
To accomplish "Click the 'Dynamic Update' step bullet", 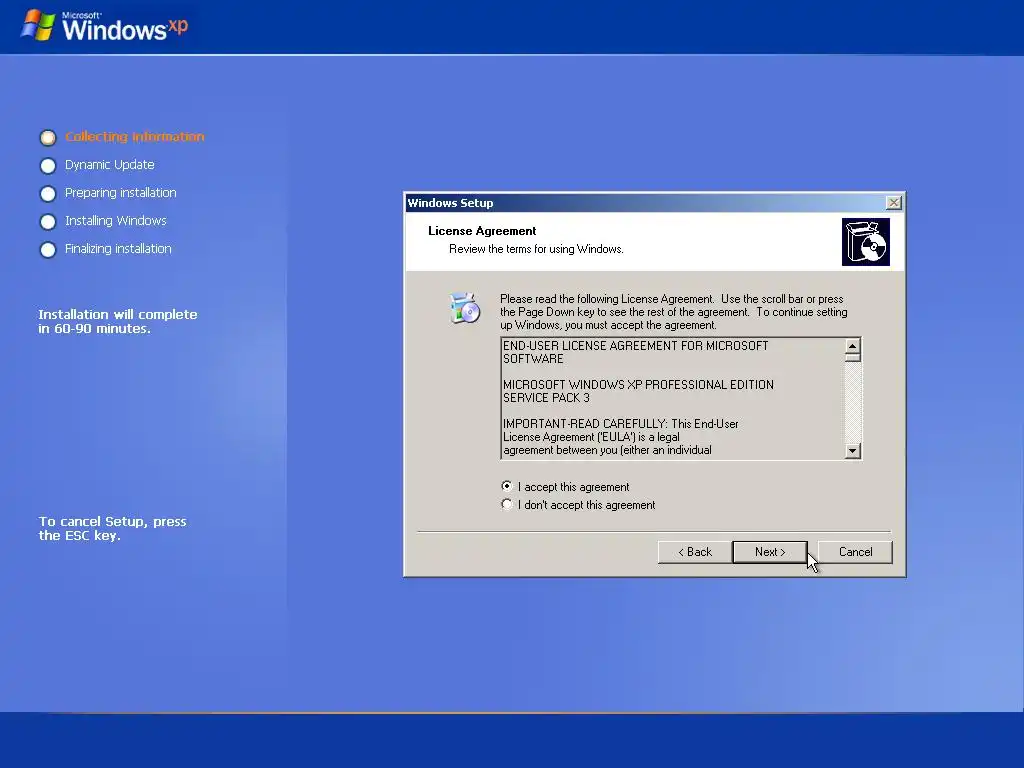I will (x=48, y=166).
